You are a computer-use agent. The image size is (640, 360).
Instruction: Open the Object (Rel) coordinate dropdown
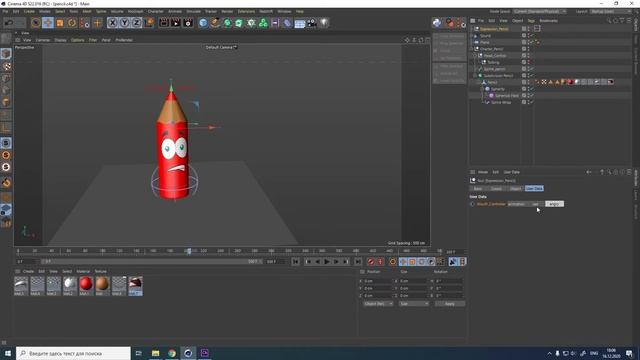coord(378,304)
